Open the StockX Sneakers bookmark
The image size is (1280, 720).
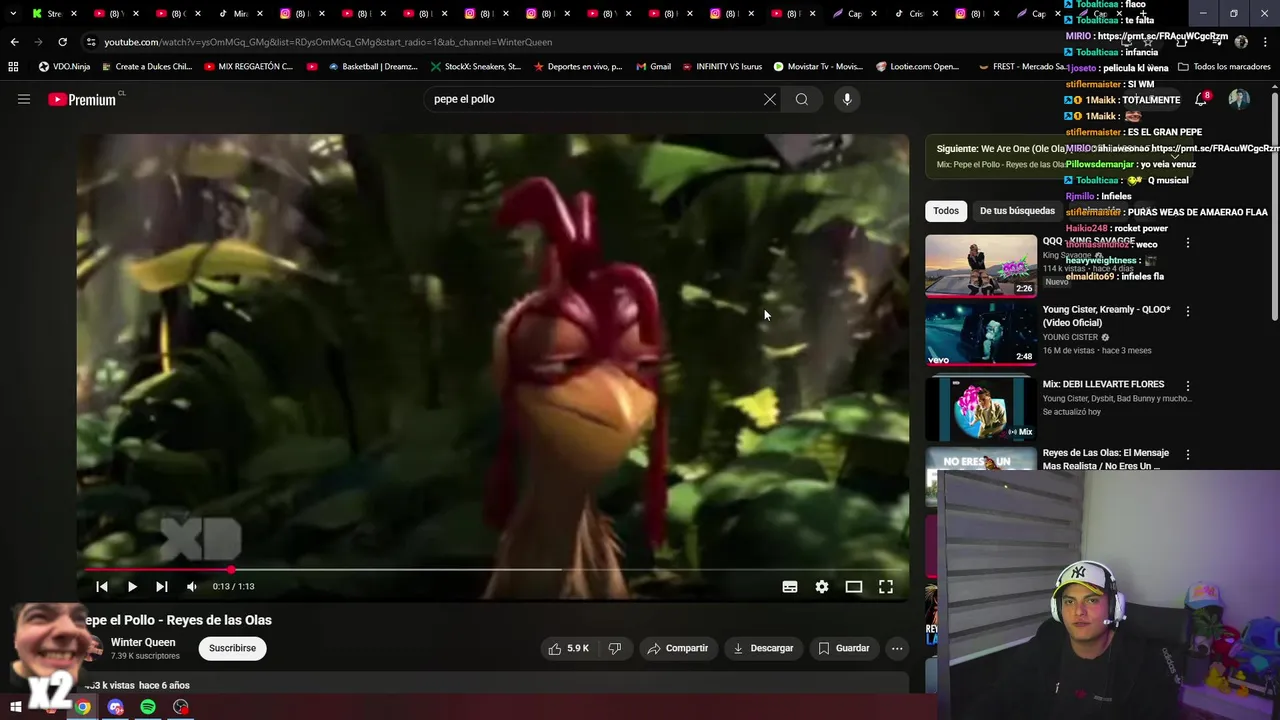click(x=475, y=67)
